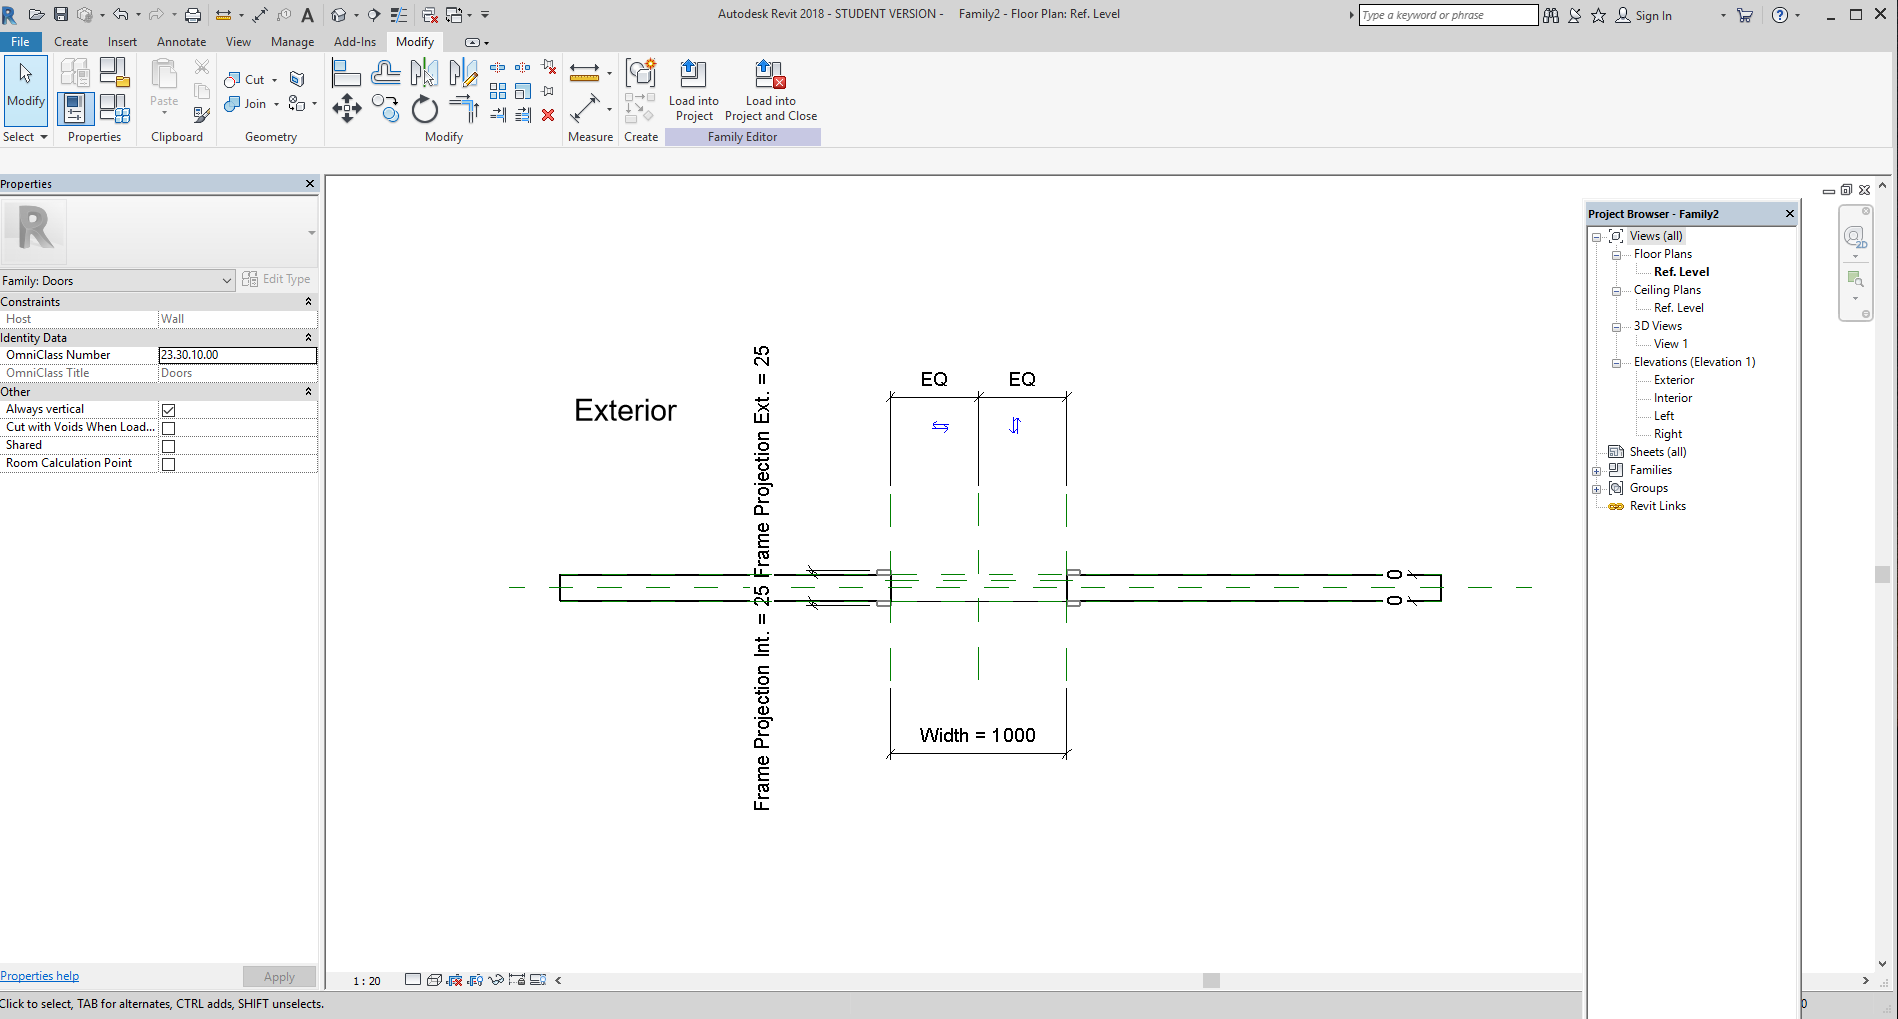Open the Manage ribbon tab
The height and width of the screenshot is (1019, 1898).
(292, 42)
